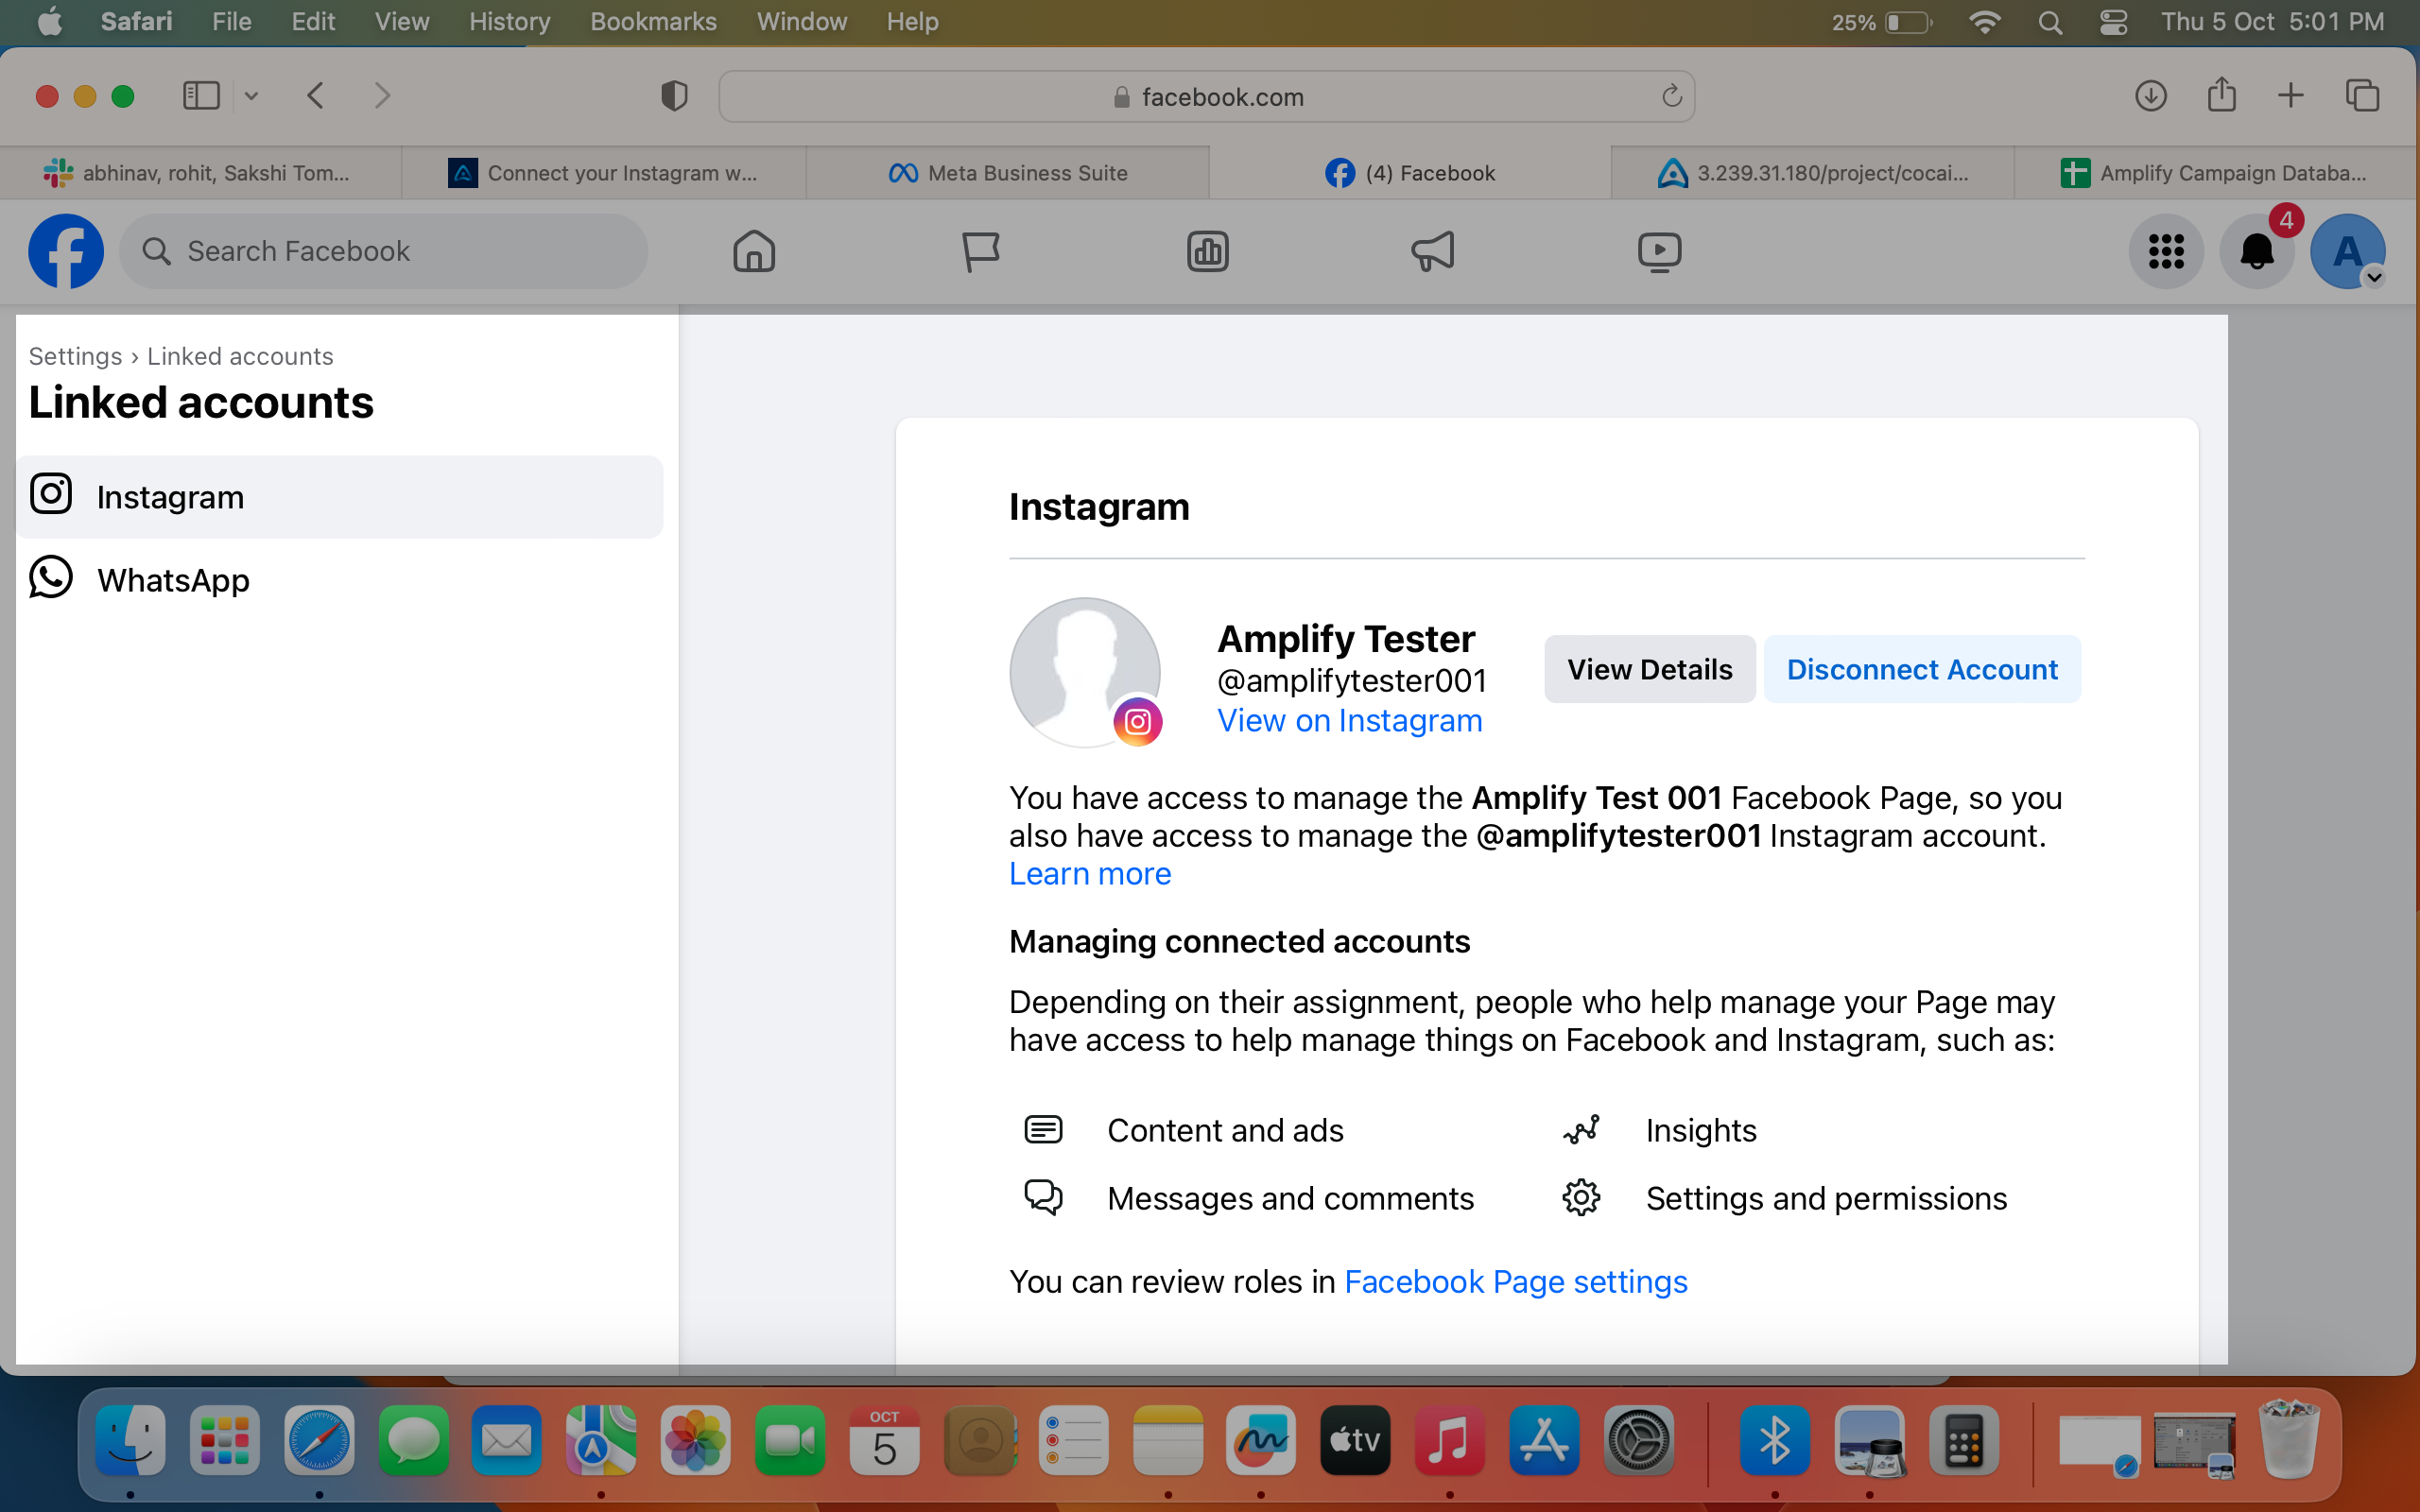Open Freeform from the Dock
The height and width of the screenshot is (1512, 2420).
pos(1261,1440)
